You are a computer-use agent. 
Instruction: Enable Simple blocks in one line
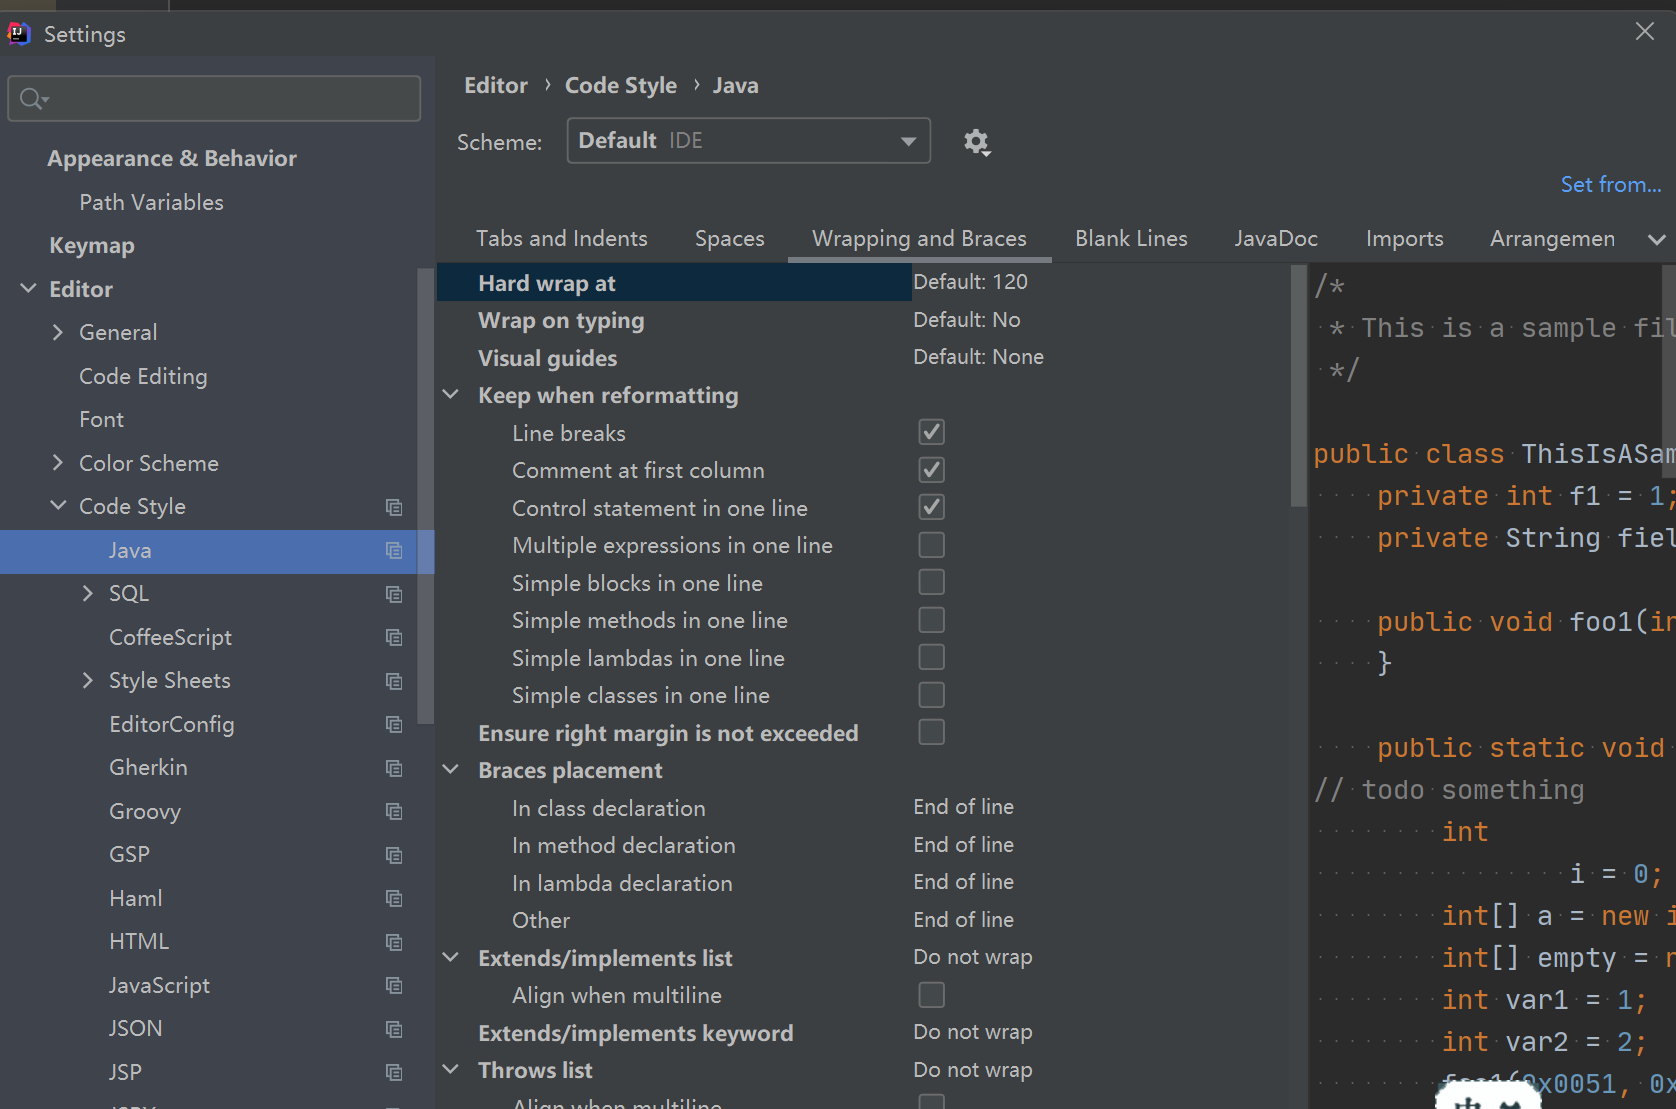931,582
